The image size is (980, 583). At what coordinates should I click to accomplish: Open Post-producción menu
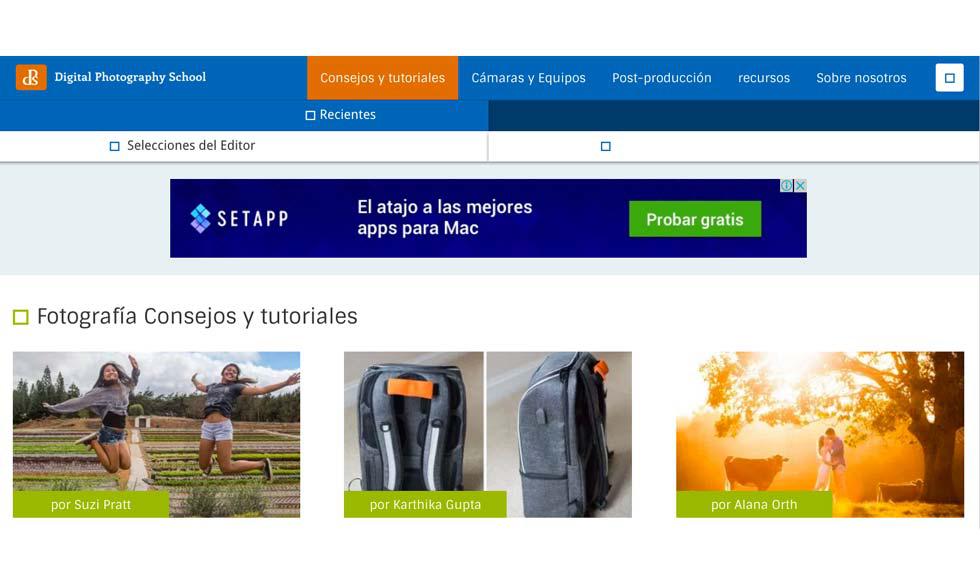click(661, 78)
